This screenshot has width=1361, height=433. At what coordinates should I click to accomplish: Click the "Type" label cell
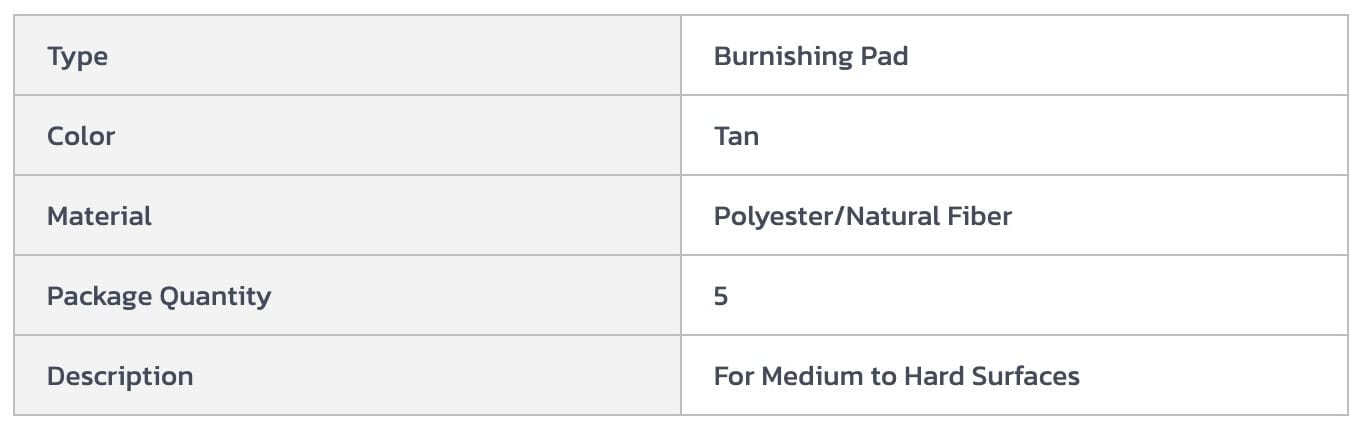point(77,56)
